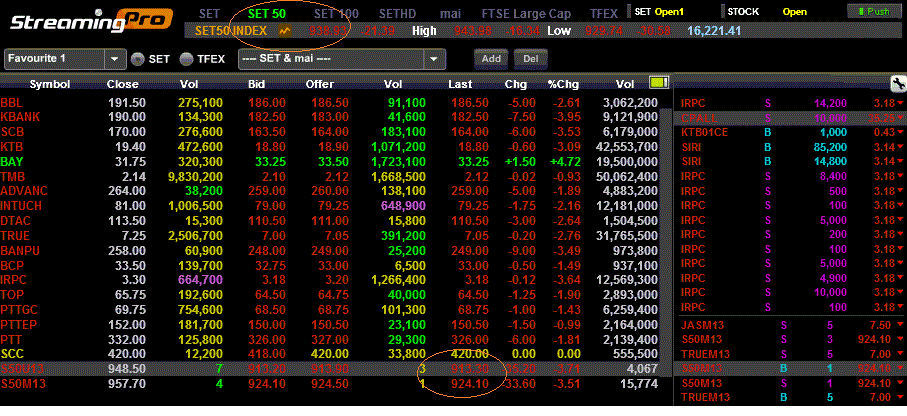Click the Del button
Viewport: 907px width, 416px height.
pos(530,58)
